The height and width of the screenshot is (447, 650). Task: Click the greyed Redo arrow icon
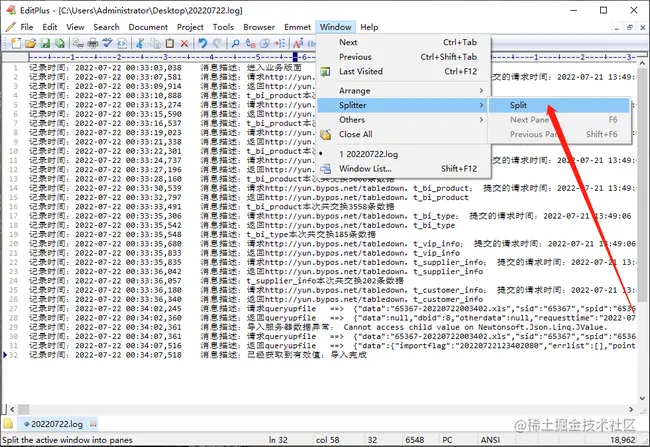click(217, 43)
